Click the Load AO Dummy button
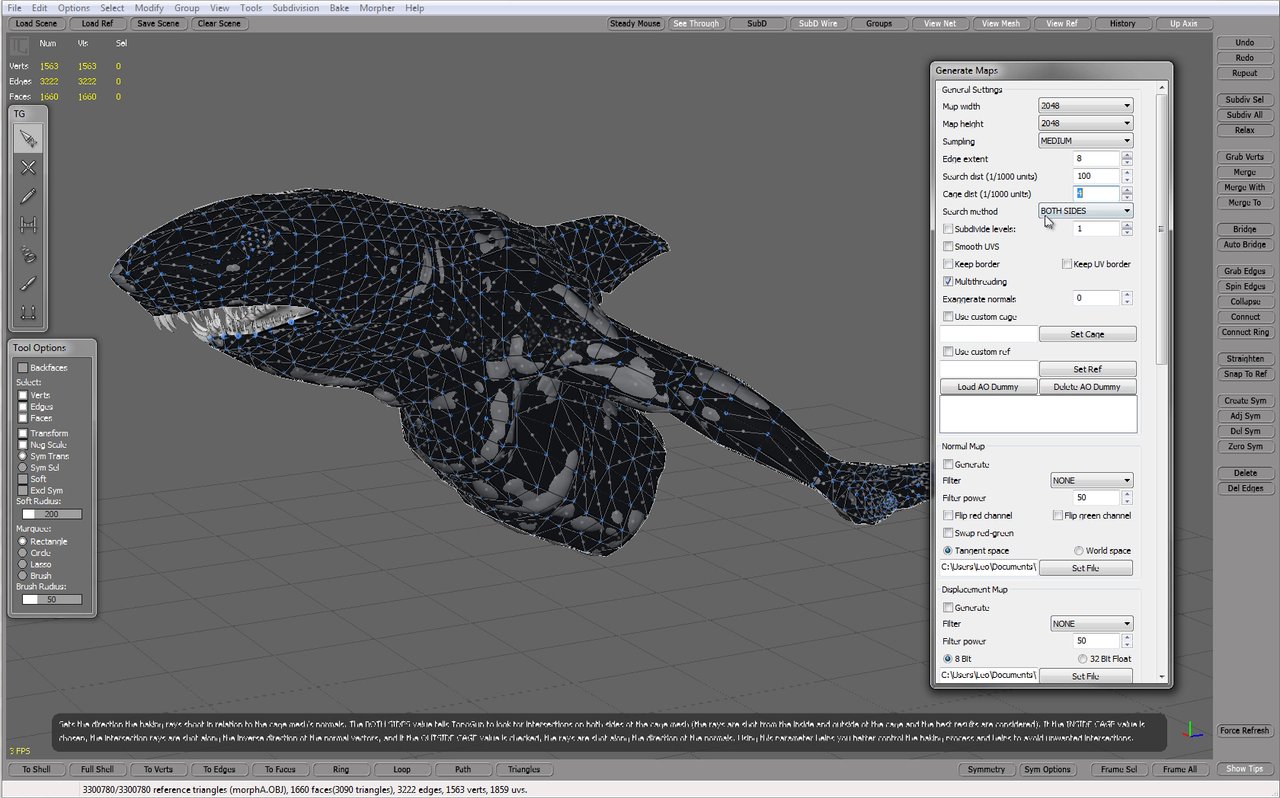Screen dimensions: 1280x798 pos(988,387)
